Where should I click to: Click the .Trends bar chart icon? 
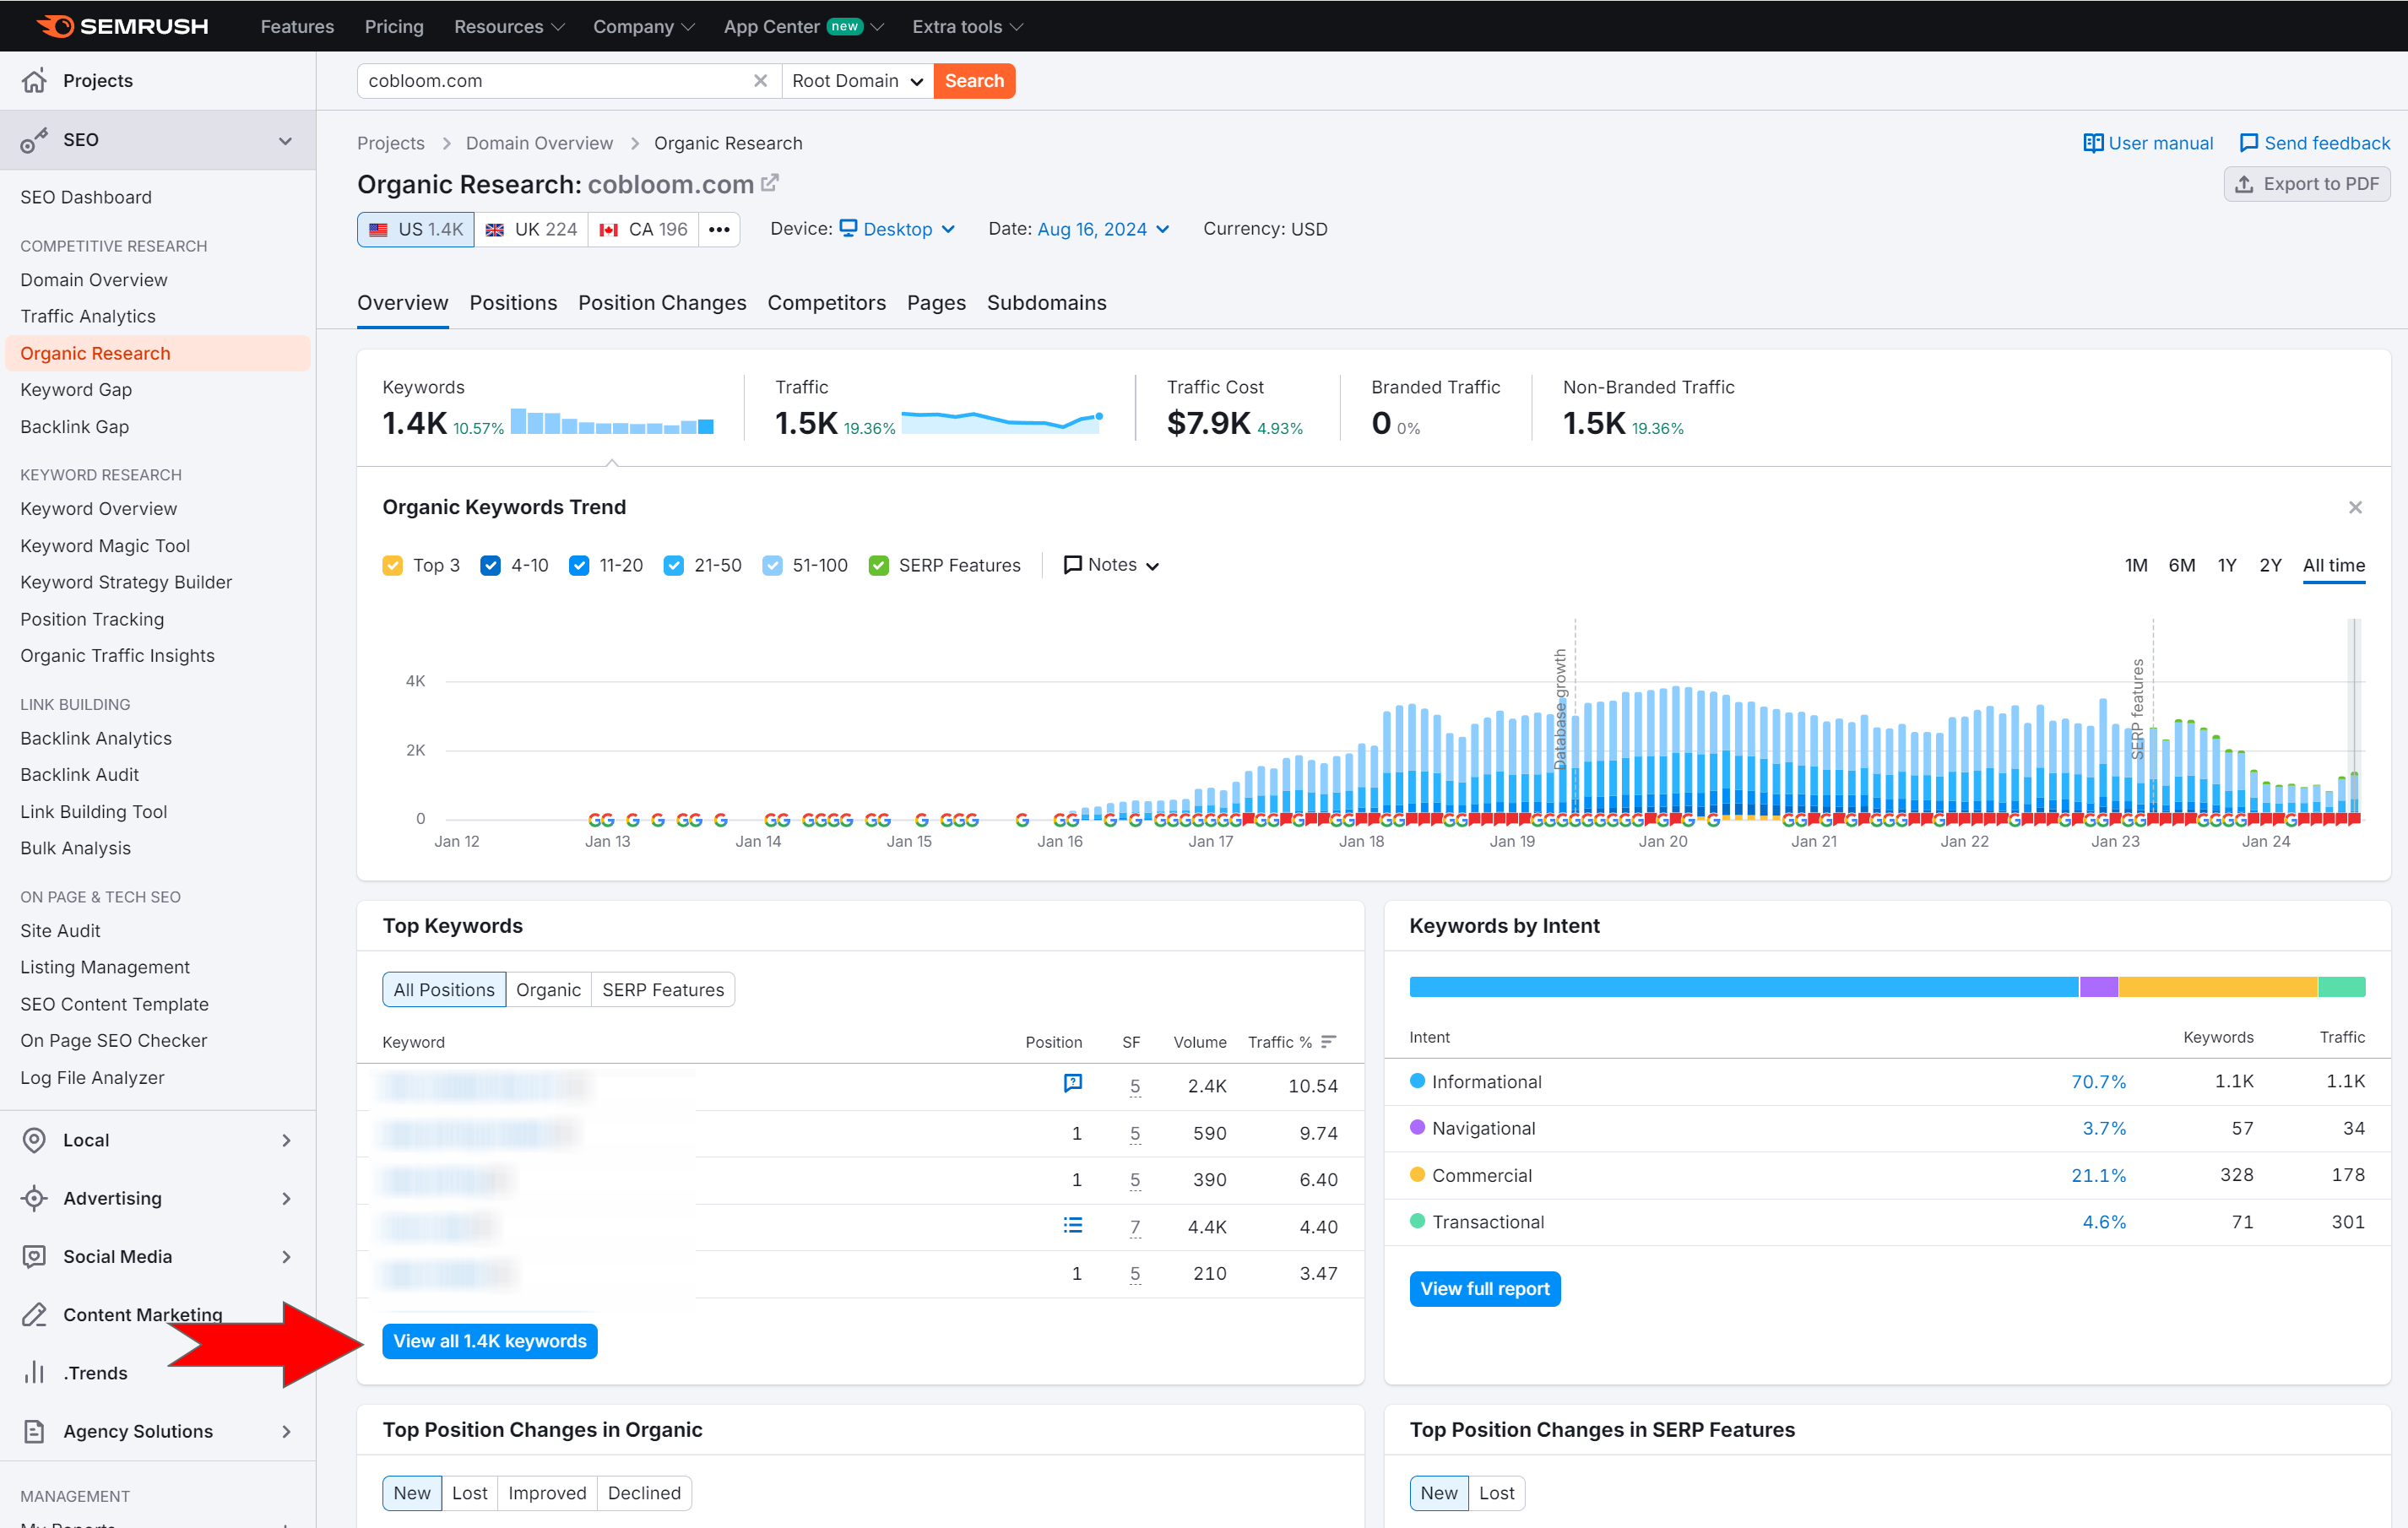(35, 1372)
